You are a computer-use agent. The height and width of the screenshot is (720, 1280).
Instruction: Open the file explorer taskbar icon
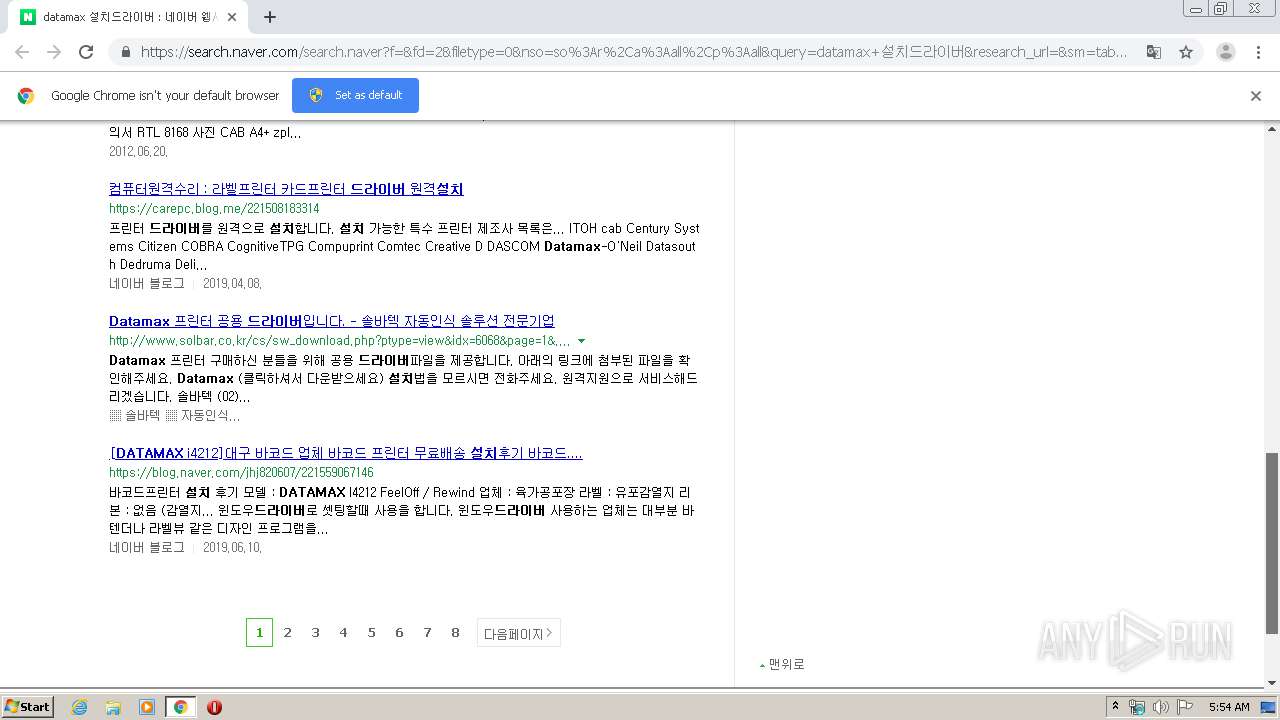point(113,707)
